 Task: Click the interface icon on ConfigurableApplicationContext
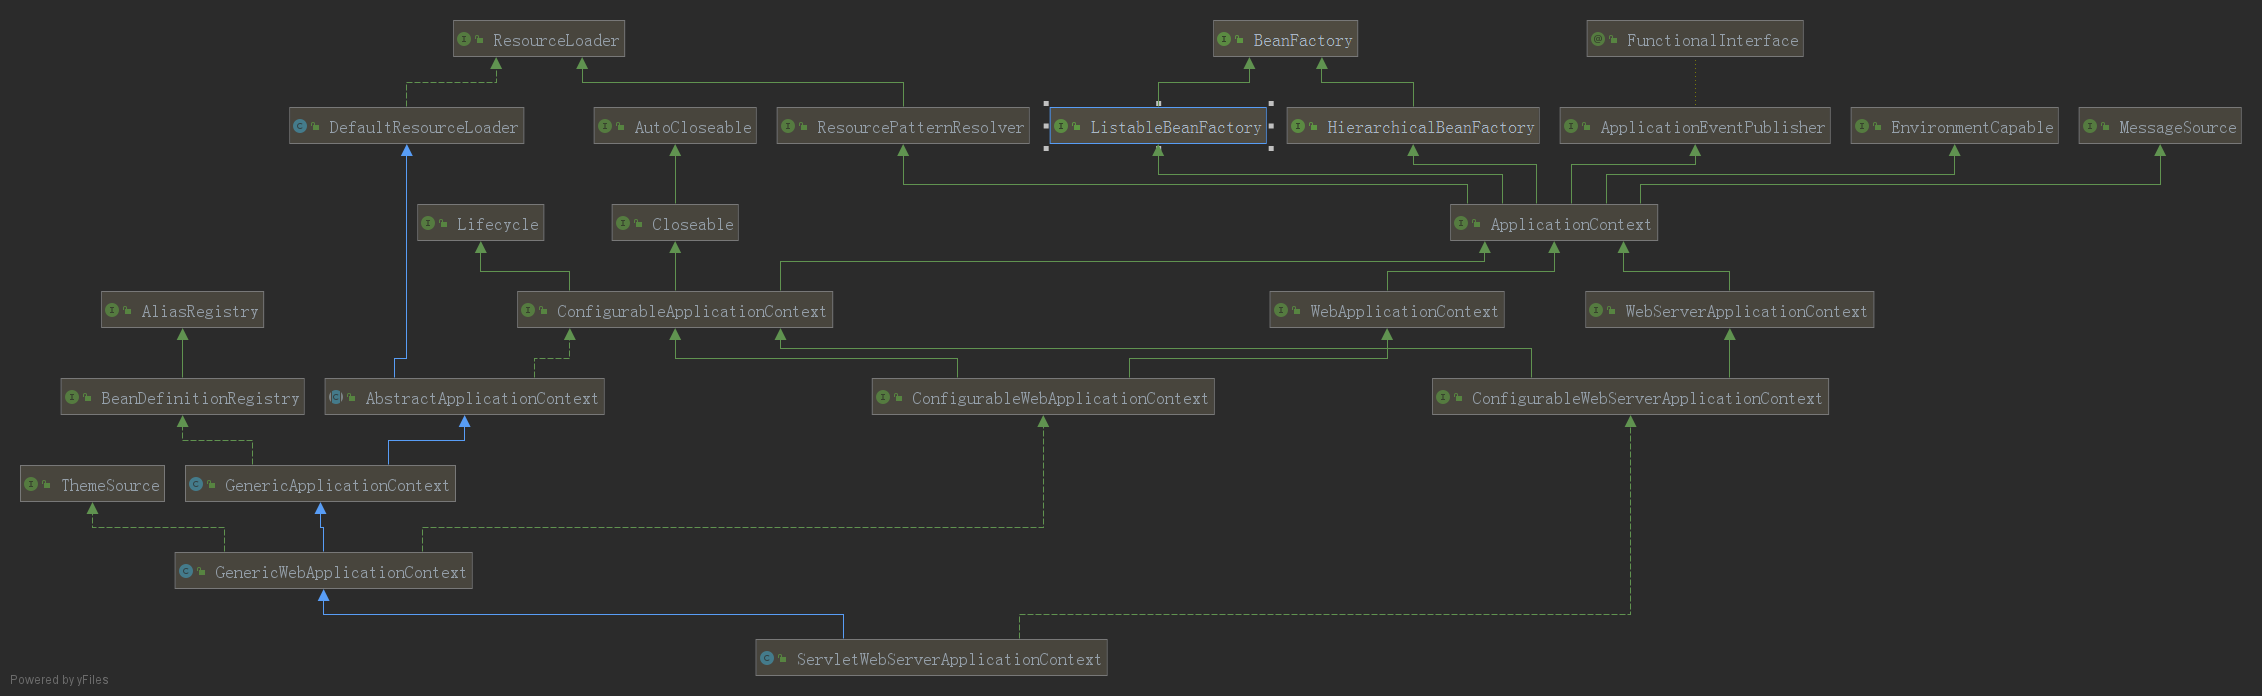[x=528, y=310]
